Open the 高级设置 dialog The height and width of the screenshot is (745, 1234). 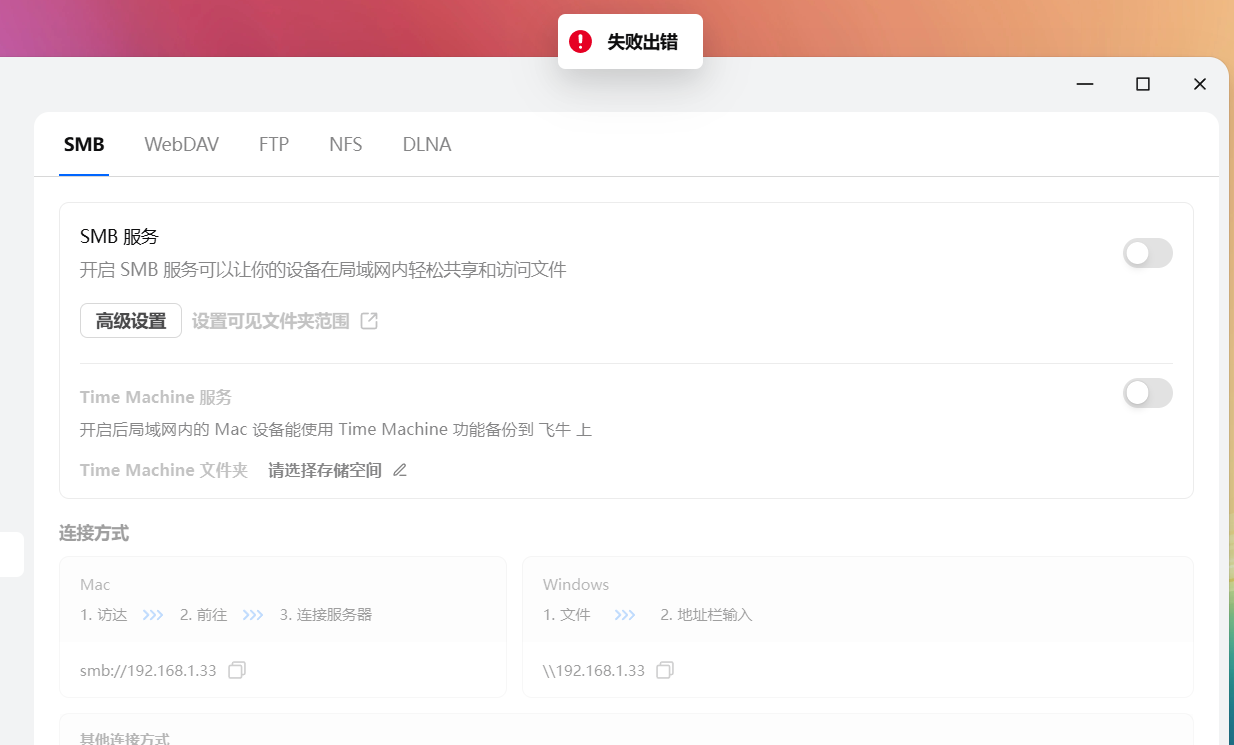tap(130, 320)
